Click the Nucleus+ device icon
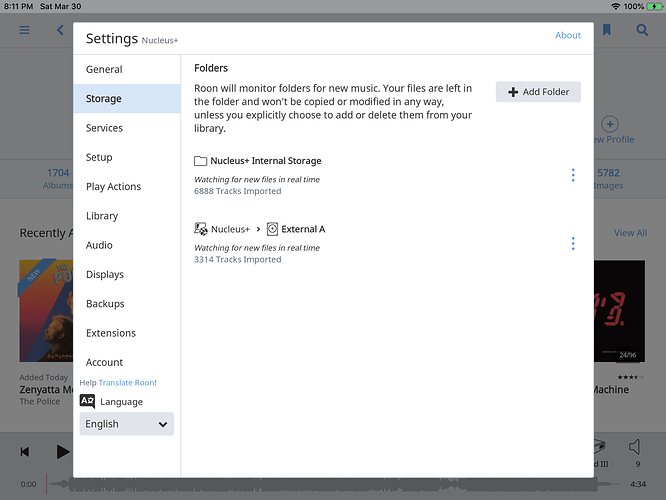 point(200,229)
